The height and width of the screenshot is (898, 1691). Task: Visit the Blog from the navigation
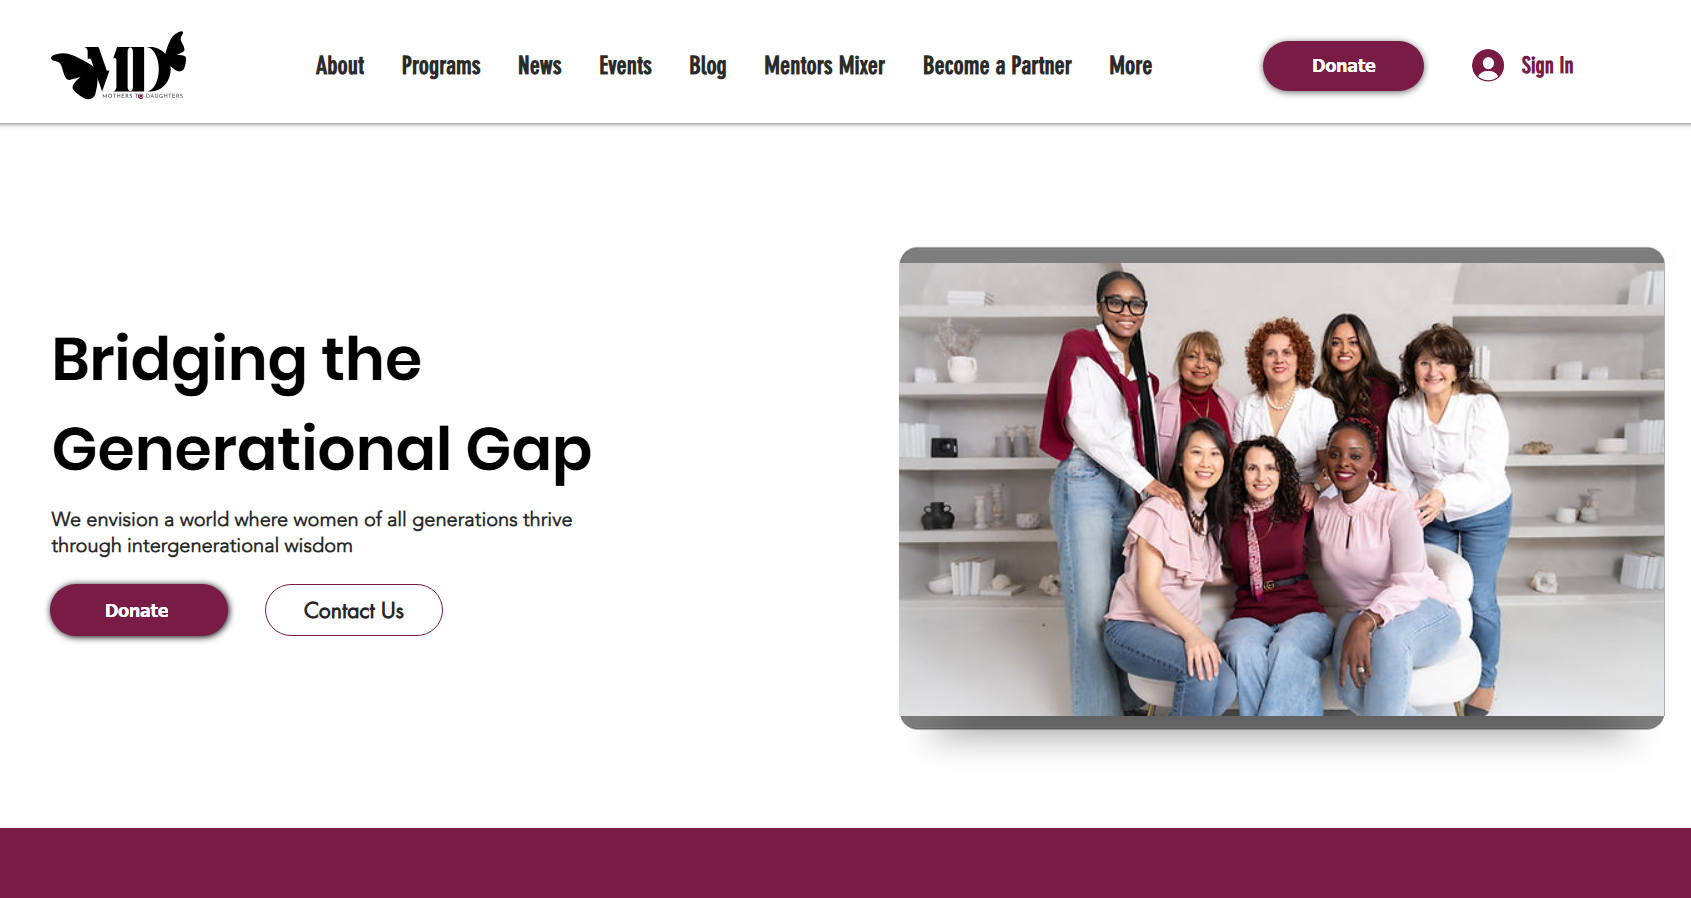point(708,66)
